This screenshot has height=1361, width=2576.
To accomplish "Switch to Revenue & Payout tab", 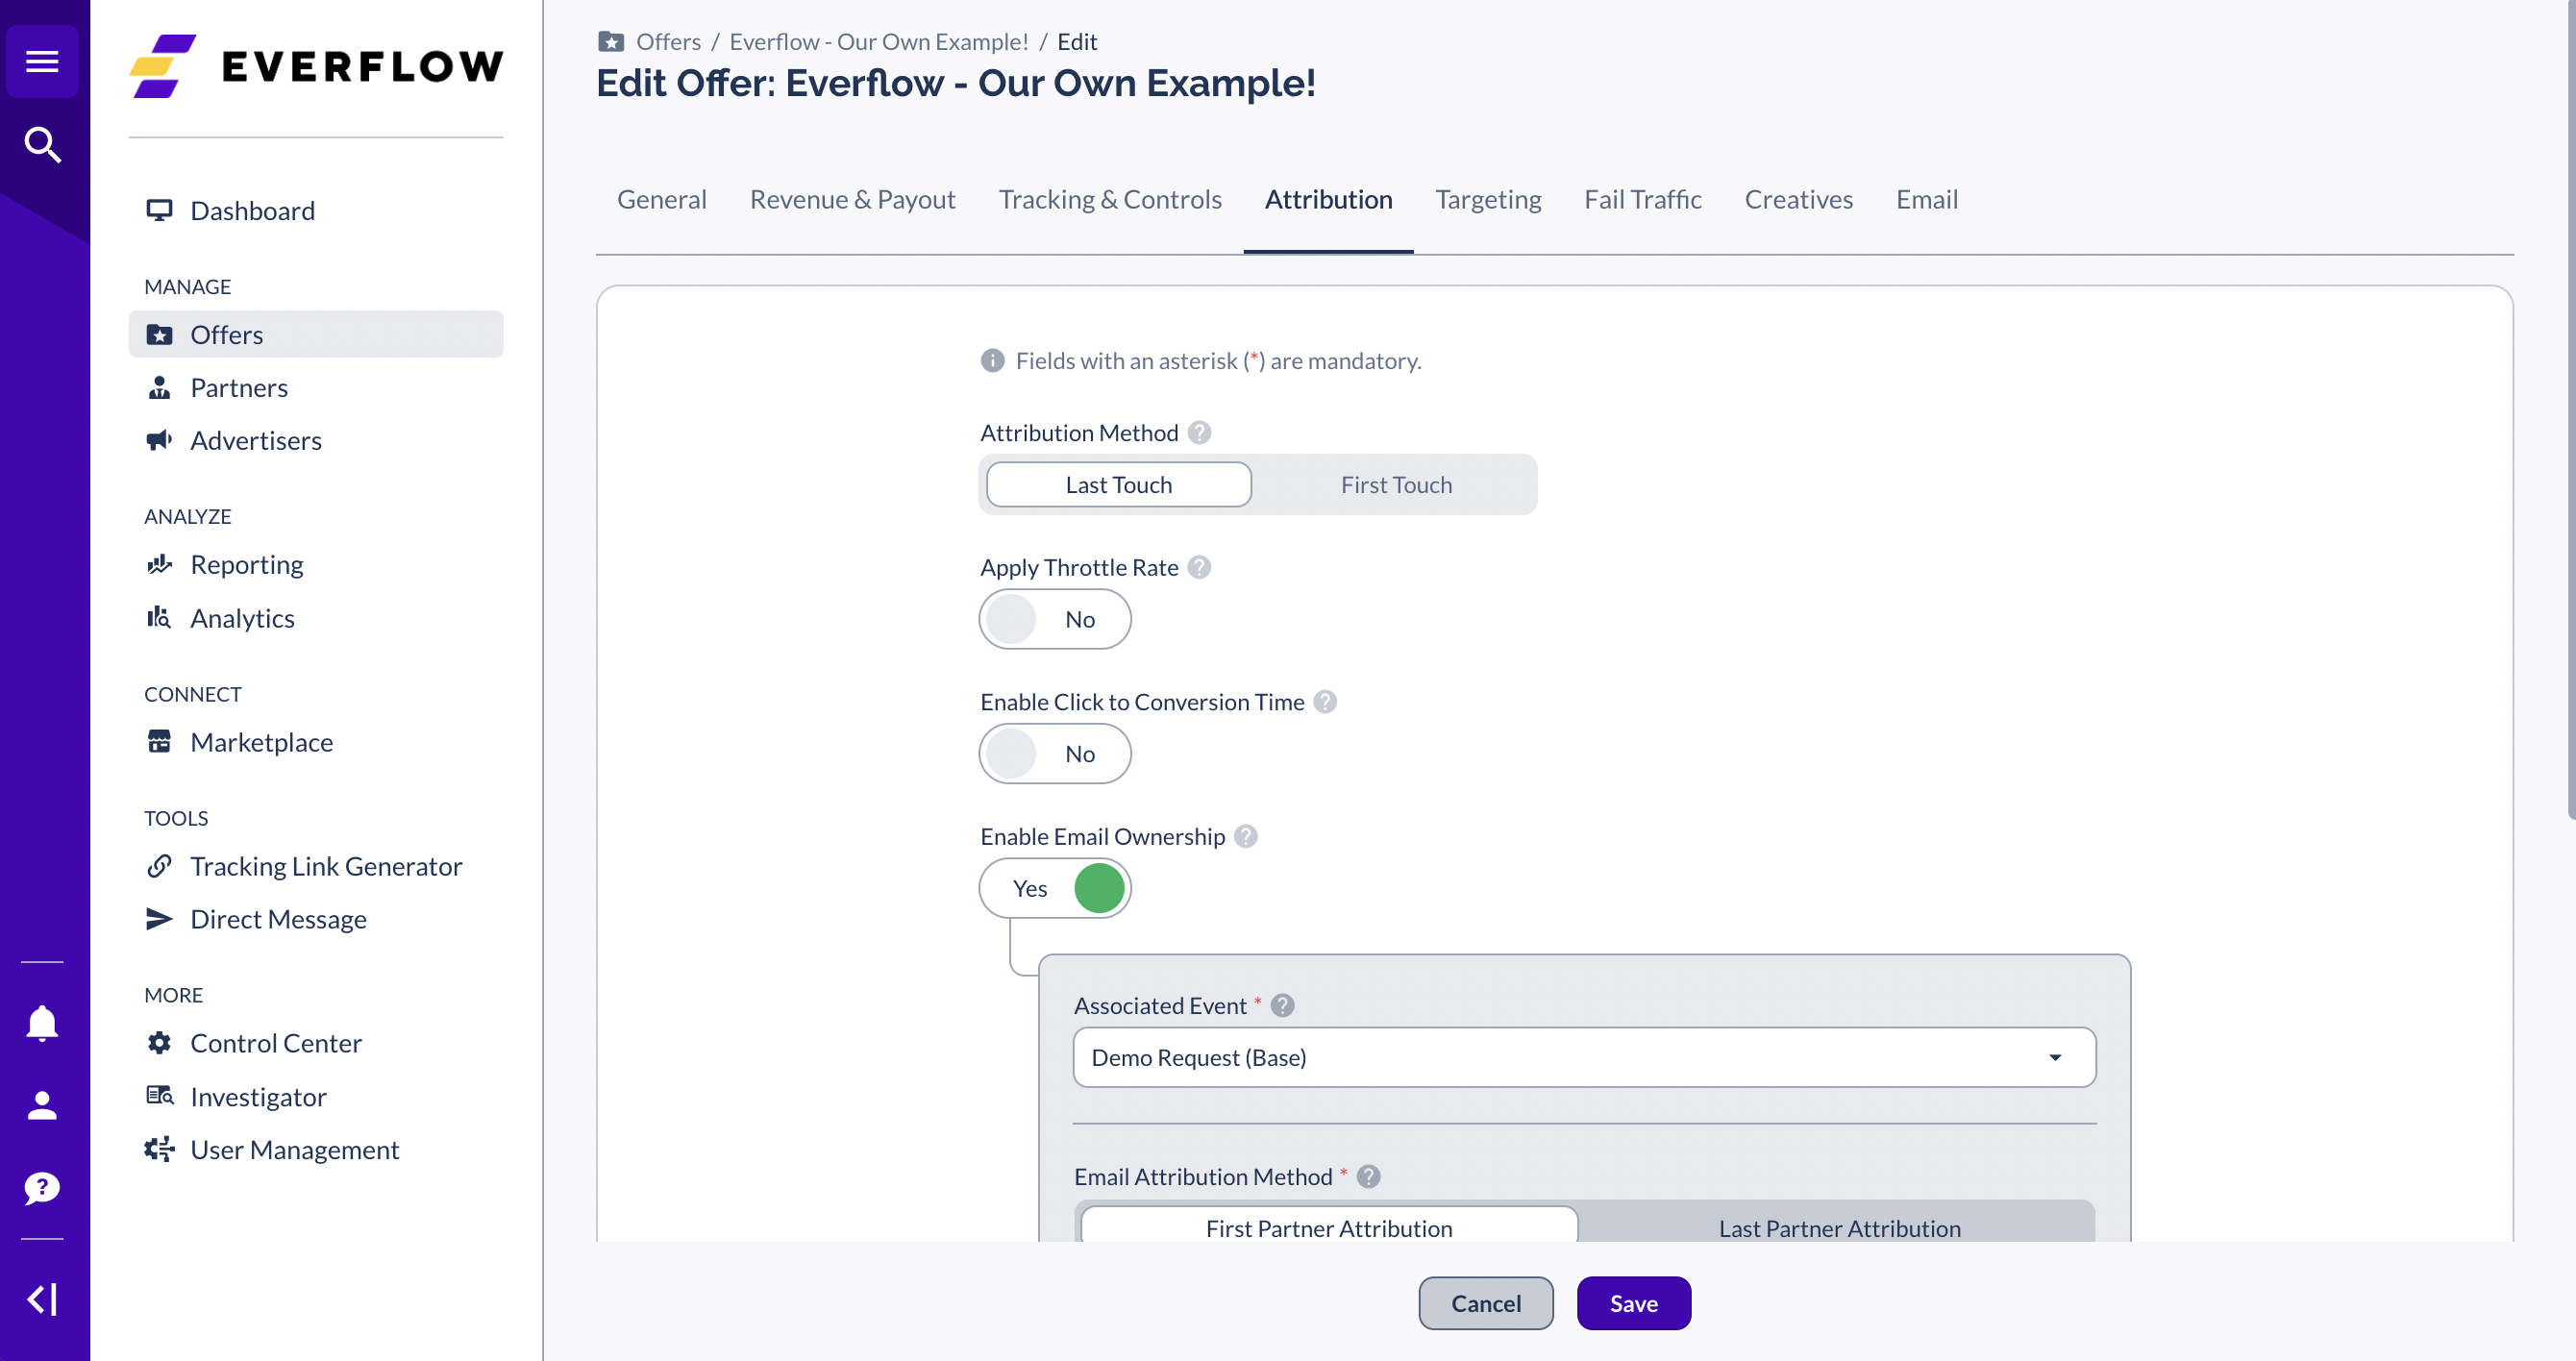I will [852, 199].
